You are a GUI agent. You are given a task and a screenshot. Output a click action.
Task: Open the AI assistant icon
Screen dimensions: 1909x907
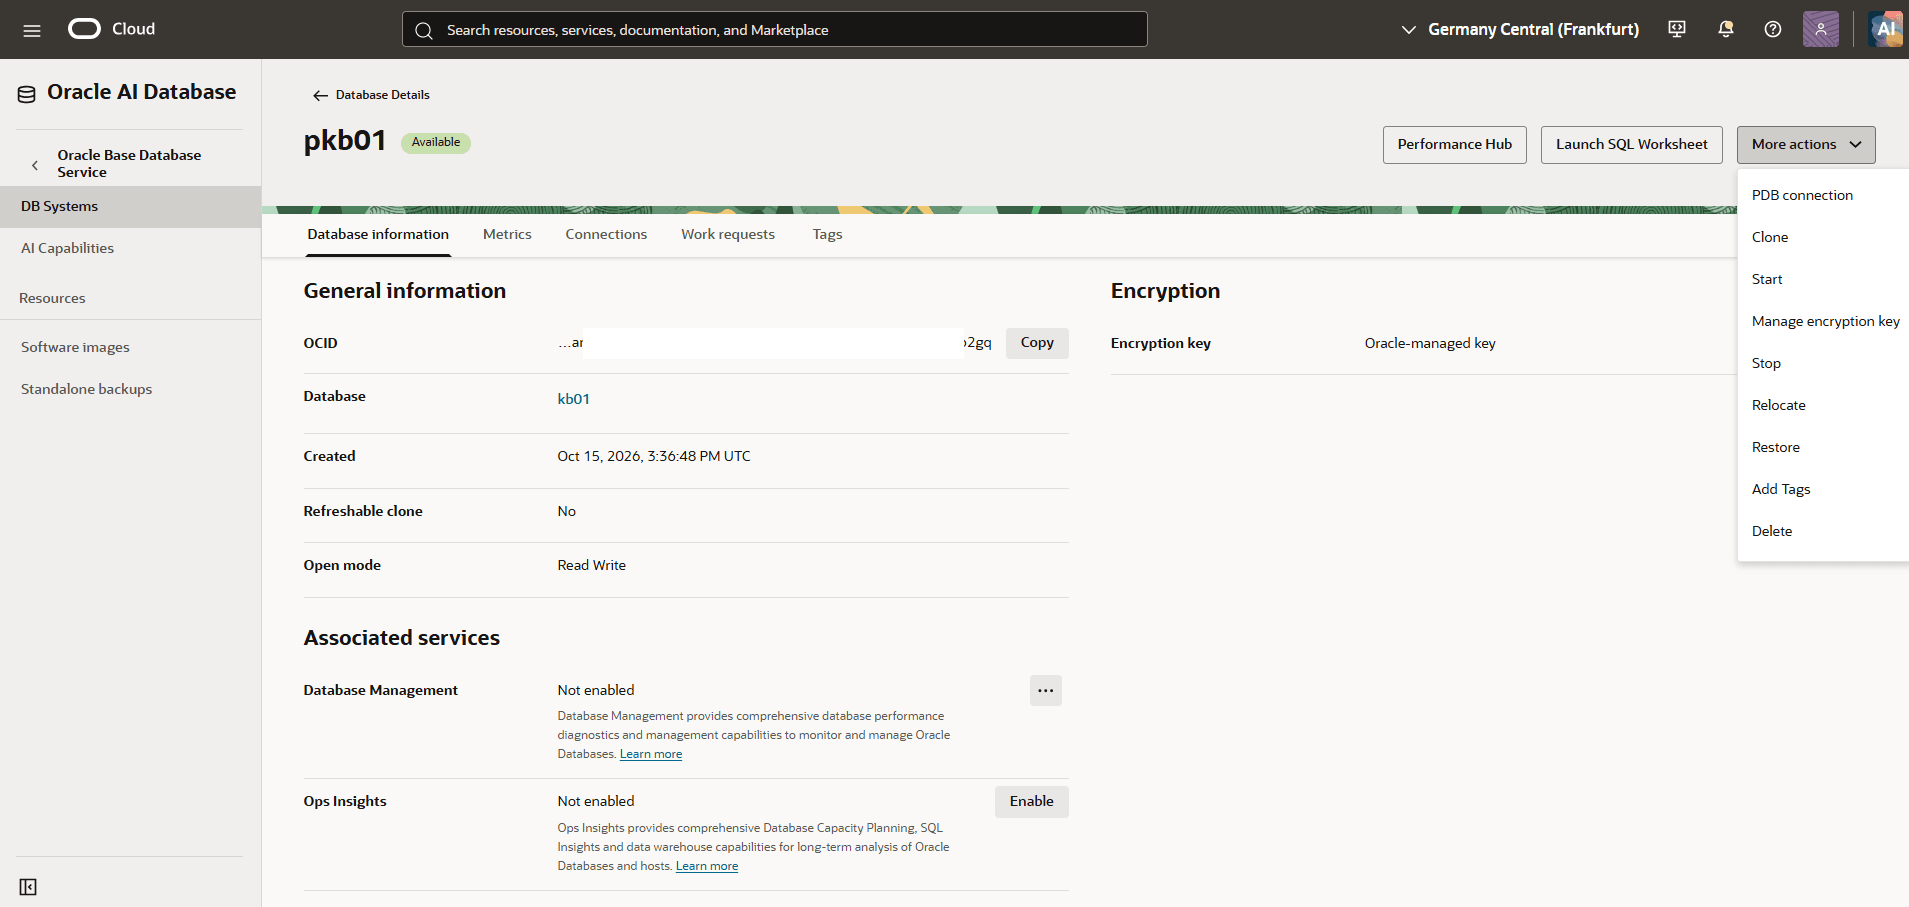pos(1885,29)
